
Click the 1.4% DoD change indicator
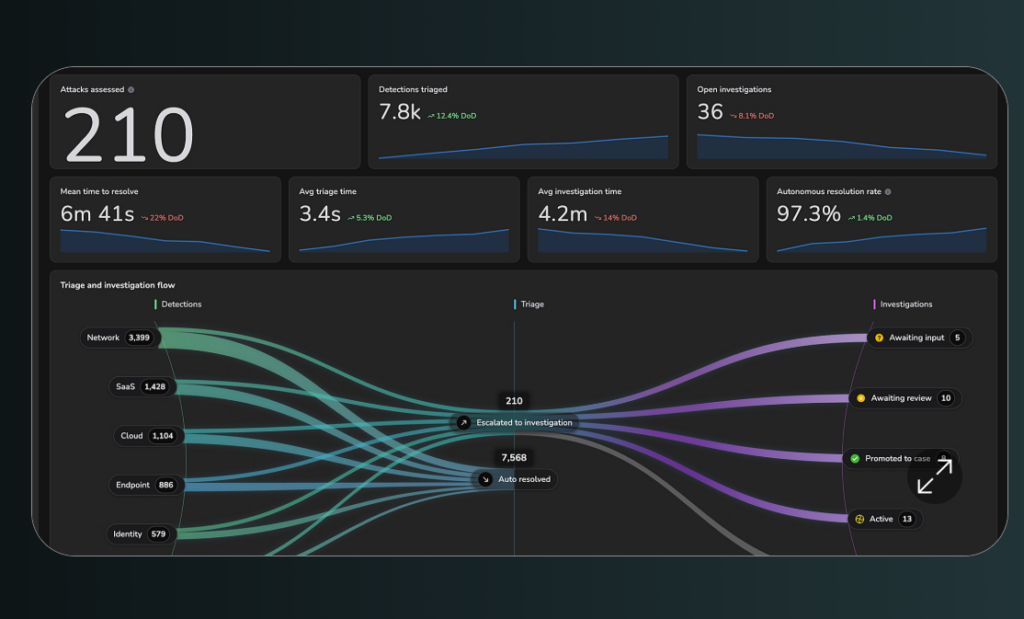click(x=870, y=218)
